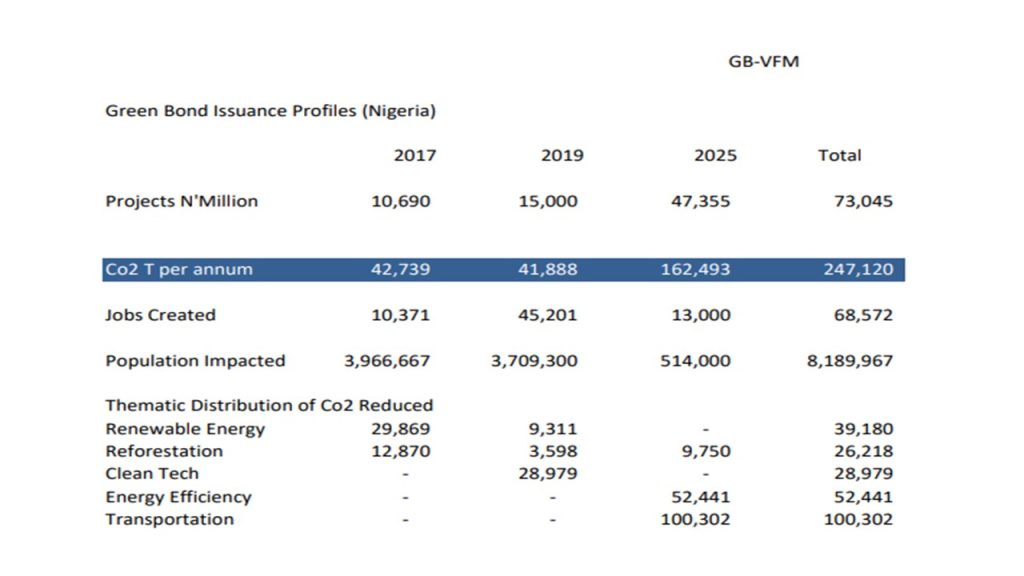Select the Population Impacted label

[184, 360]
